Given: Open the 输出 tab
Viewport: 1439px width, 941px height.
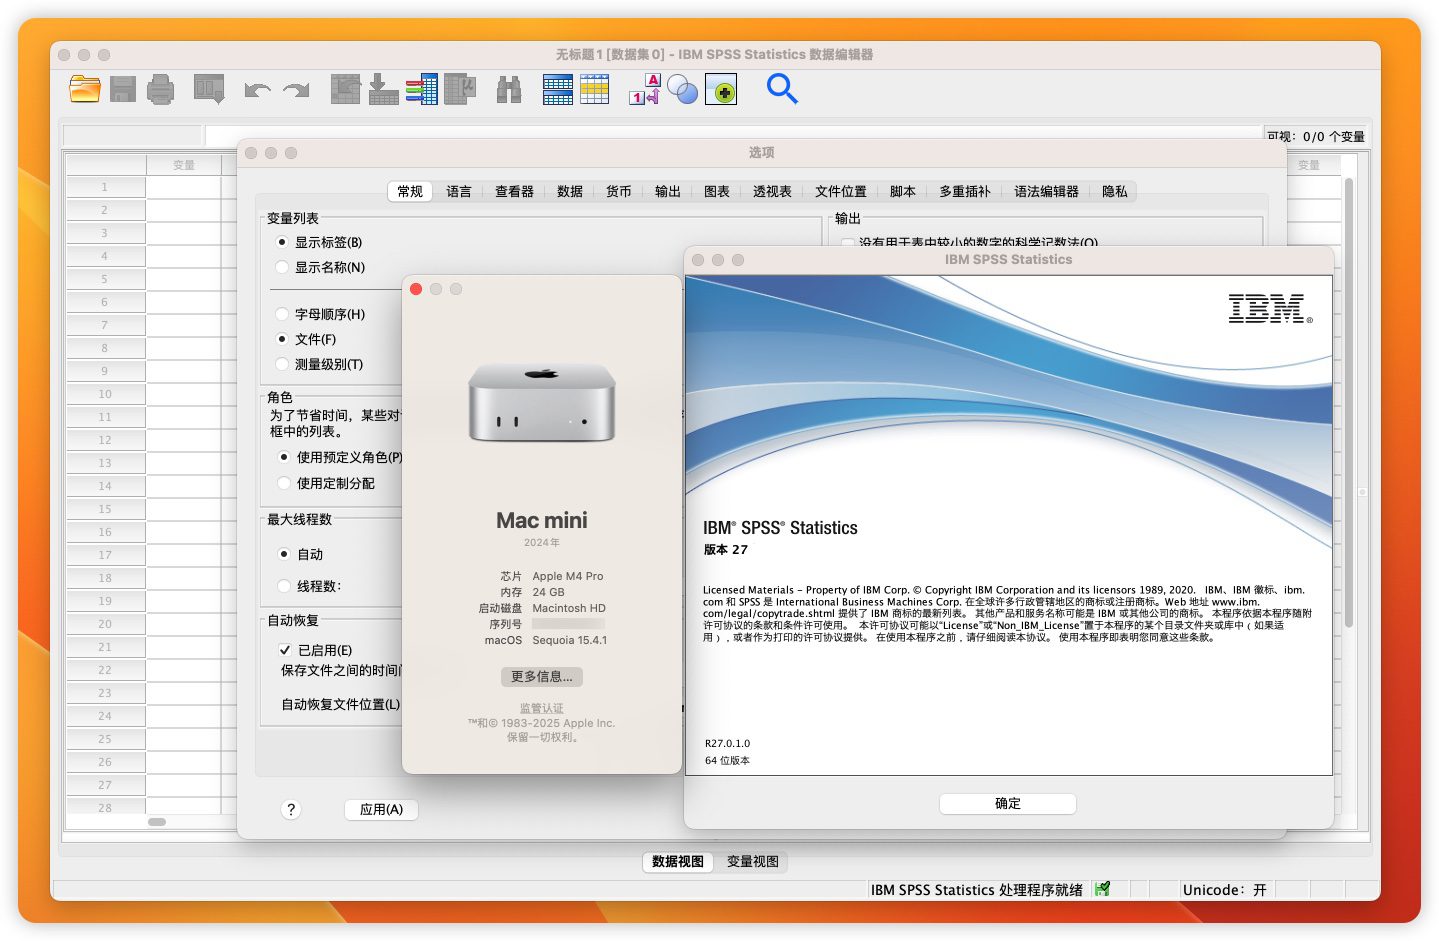Looking at the screenshot, I should [668, 192].
